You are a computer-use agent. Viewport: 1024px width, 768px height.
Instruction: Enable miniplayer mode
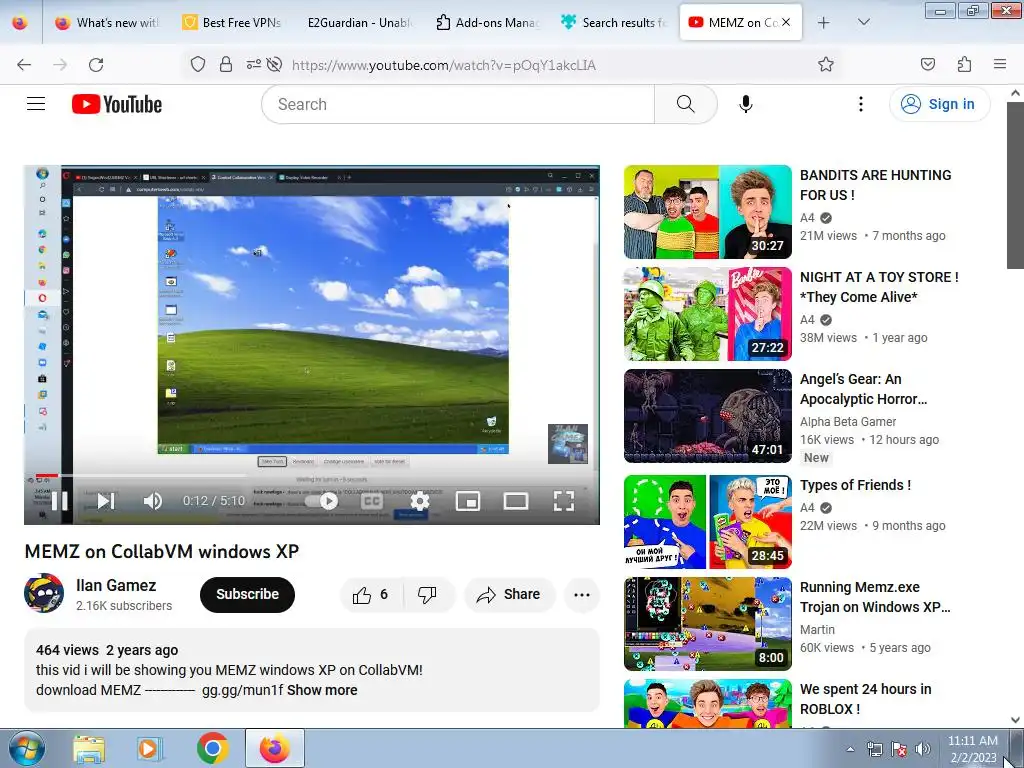click(x=468, y=501)
